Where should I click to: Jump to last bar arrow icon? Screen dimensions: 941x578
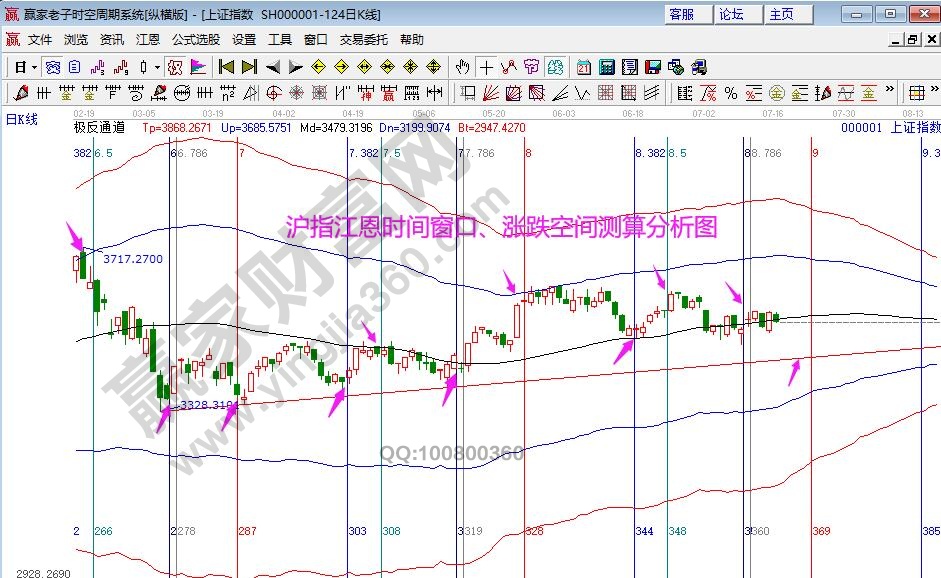249,67
